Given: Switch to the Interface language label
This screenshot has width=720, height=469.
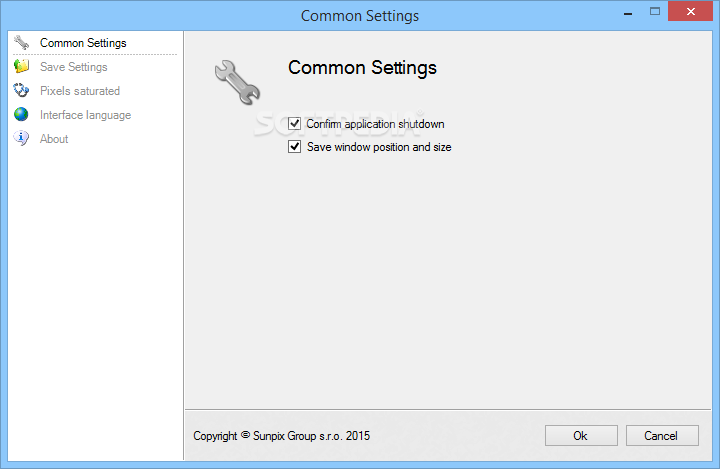Looking at the screenshot, I should [x=85, y=115].
